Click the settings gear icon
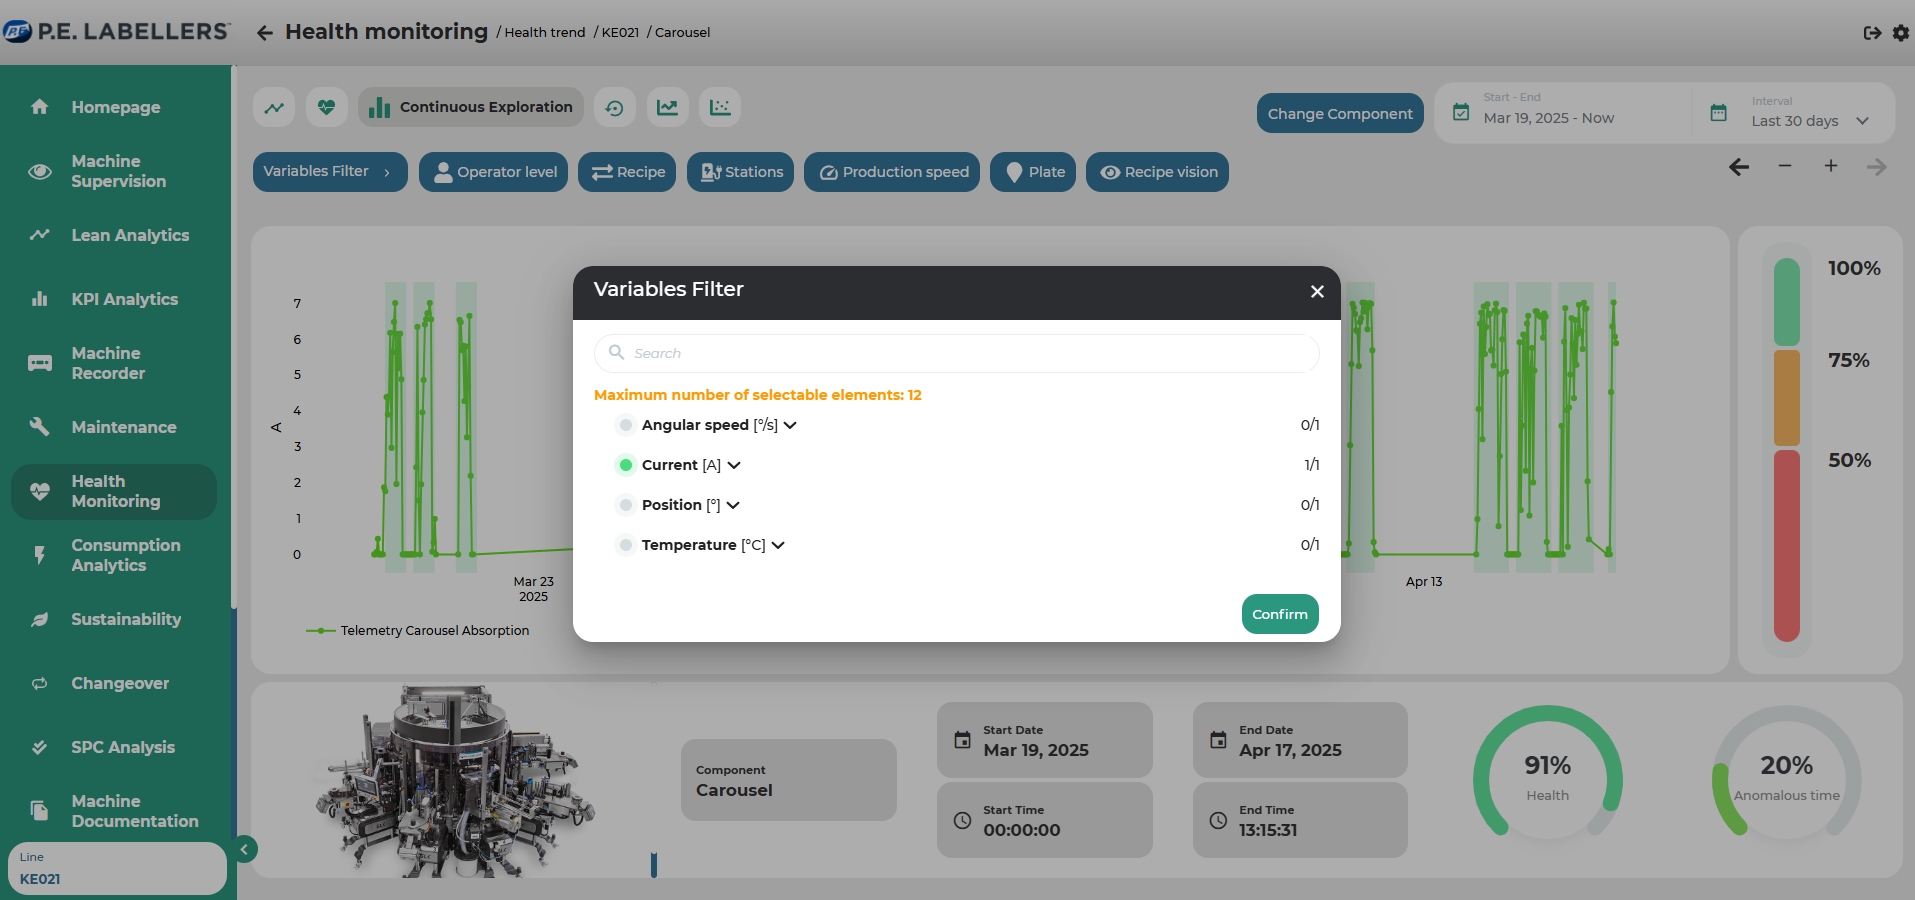Viewport: 1915px width, 900px height. 1900,33
